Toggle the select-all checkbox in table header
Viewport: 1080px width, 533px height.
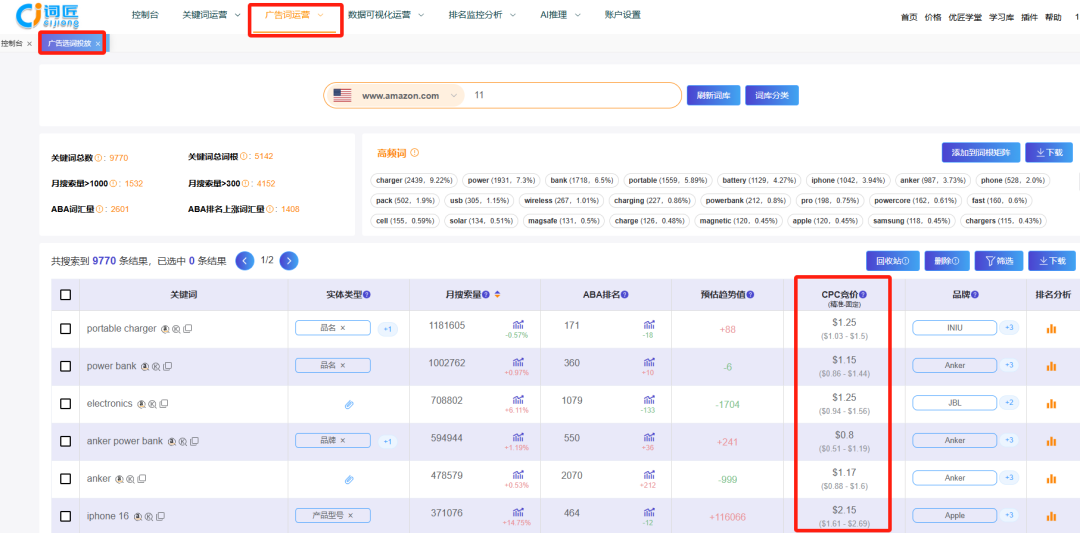coord(66,295)
